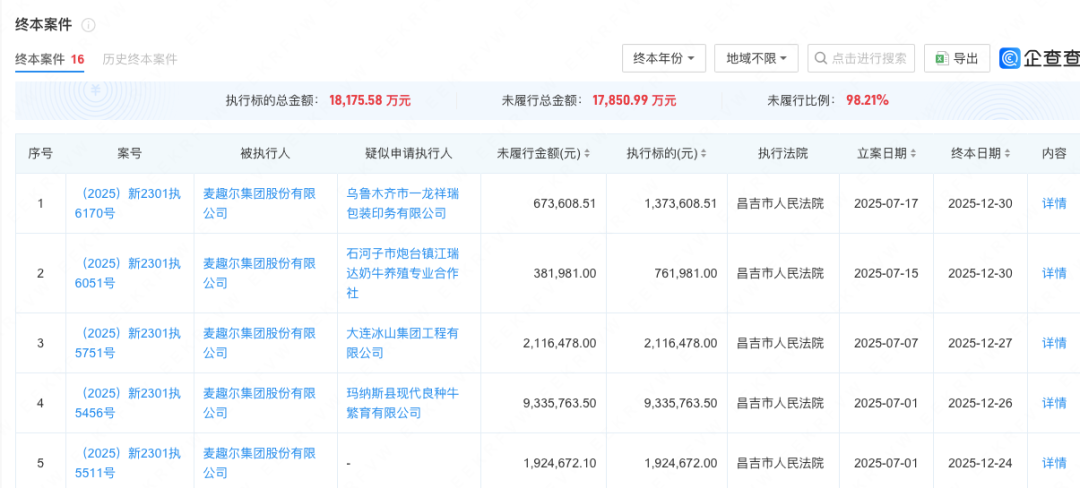
Task: Sort by 执行标的 column arrows
Action: coord(705,154)
